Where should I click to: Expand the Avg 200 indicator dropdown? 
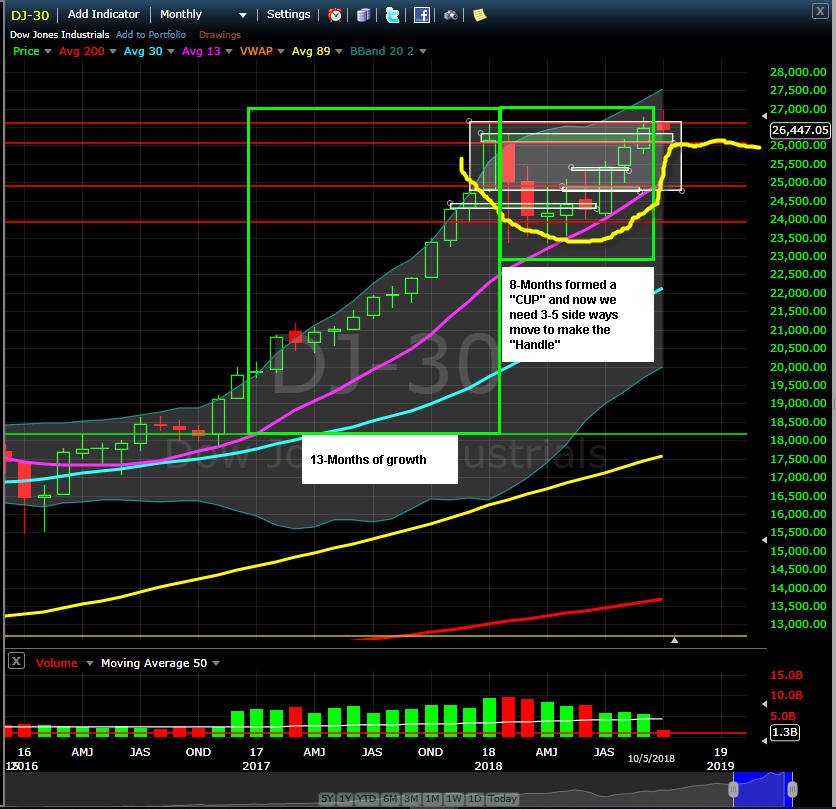[x=112, y=51]
